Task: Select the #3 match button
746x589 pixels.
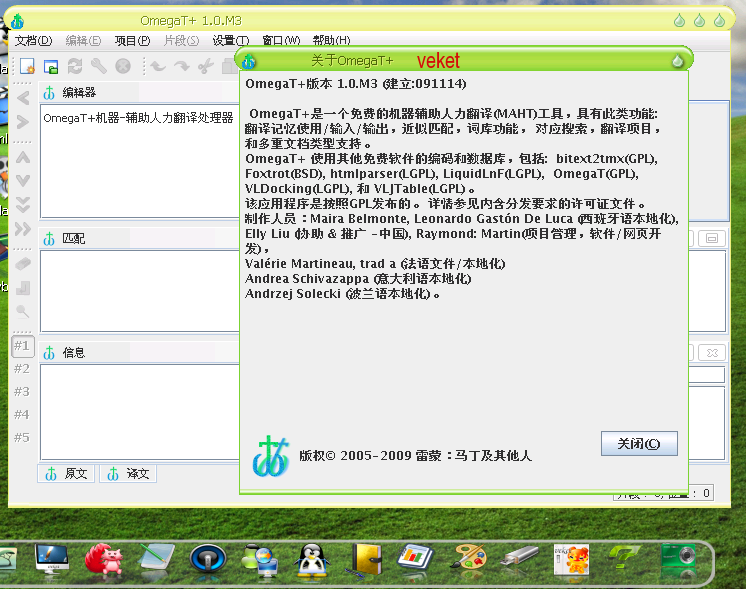Action: 22,392
